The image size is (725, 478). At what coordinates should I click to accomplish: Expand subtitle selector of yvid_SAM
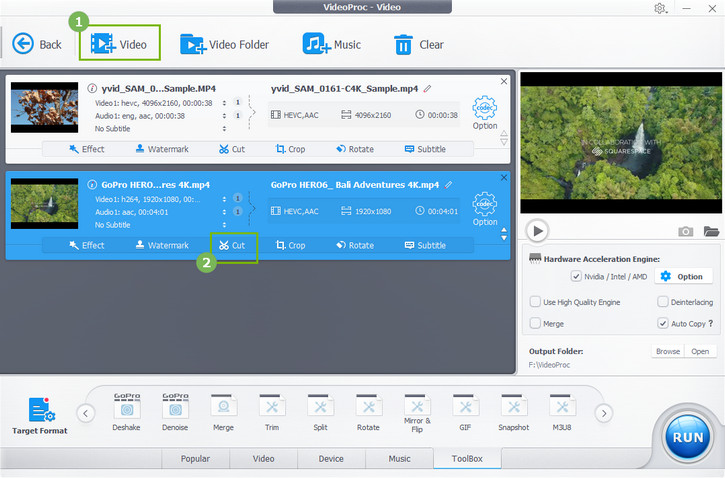coord(224,129)
